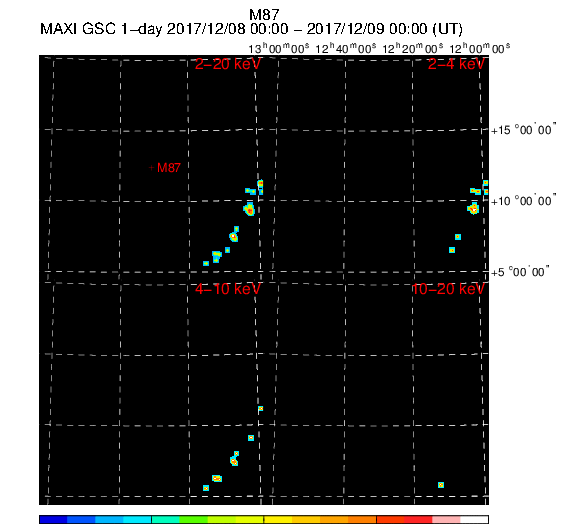Click the 2-4 keV panel label

tap(456, 64)
